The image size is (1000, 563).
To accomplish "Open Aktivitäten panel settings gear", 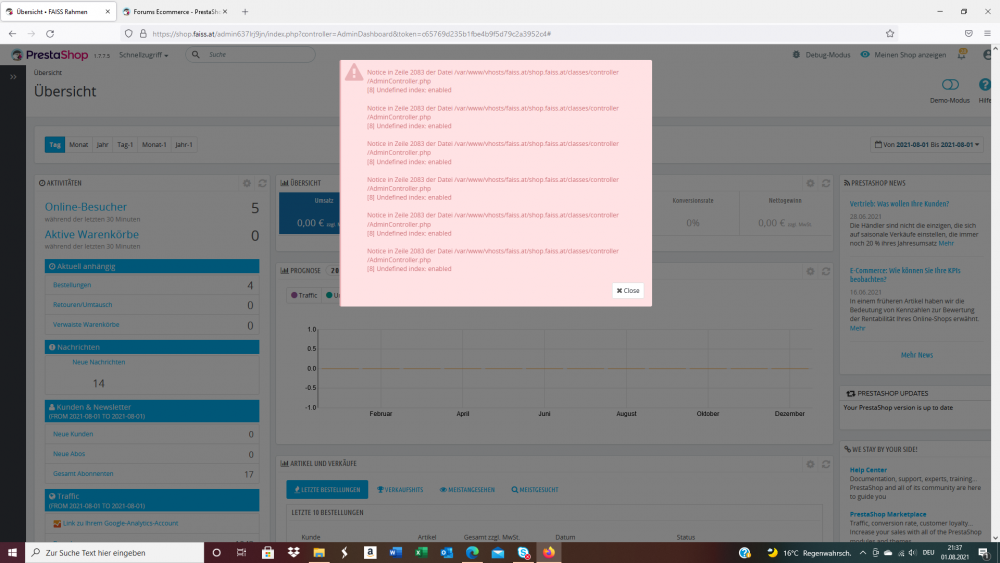I will click(x=247, y=184).
